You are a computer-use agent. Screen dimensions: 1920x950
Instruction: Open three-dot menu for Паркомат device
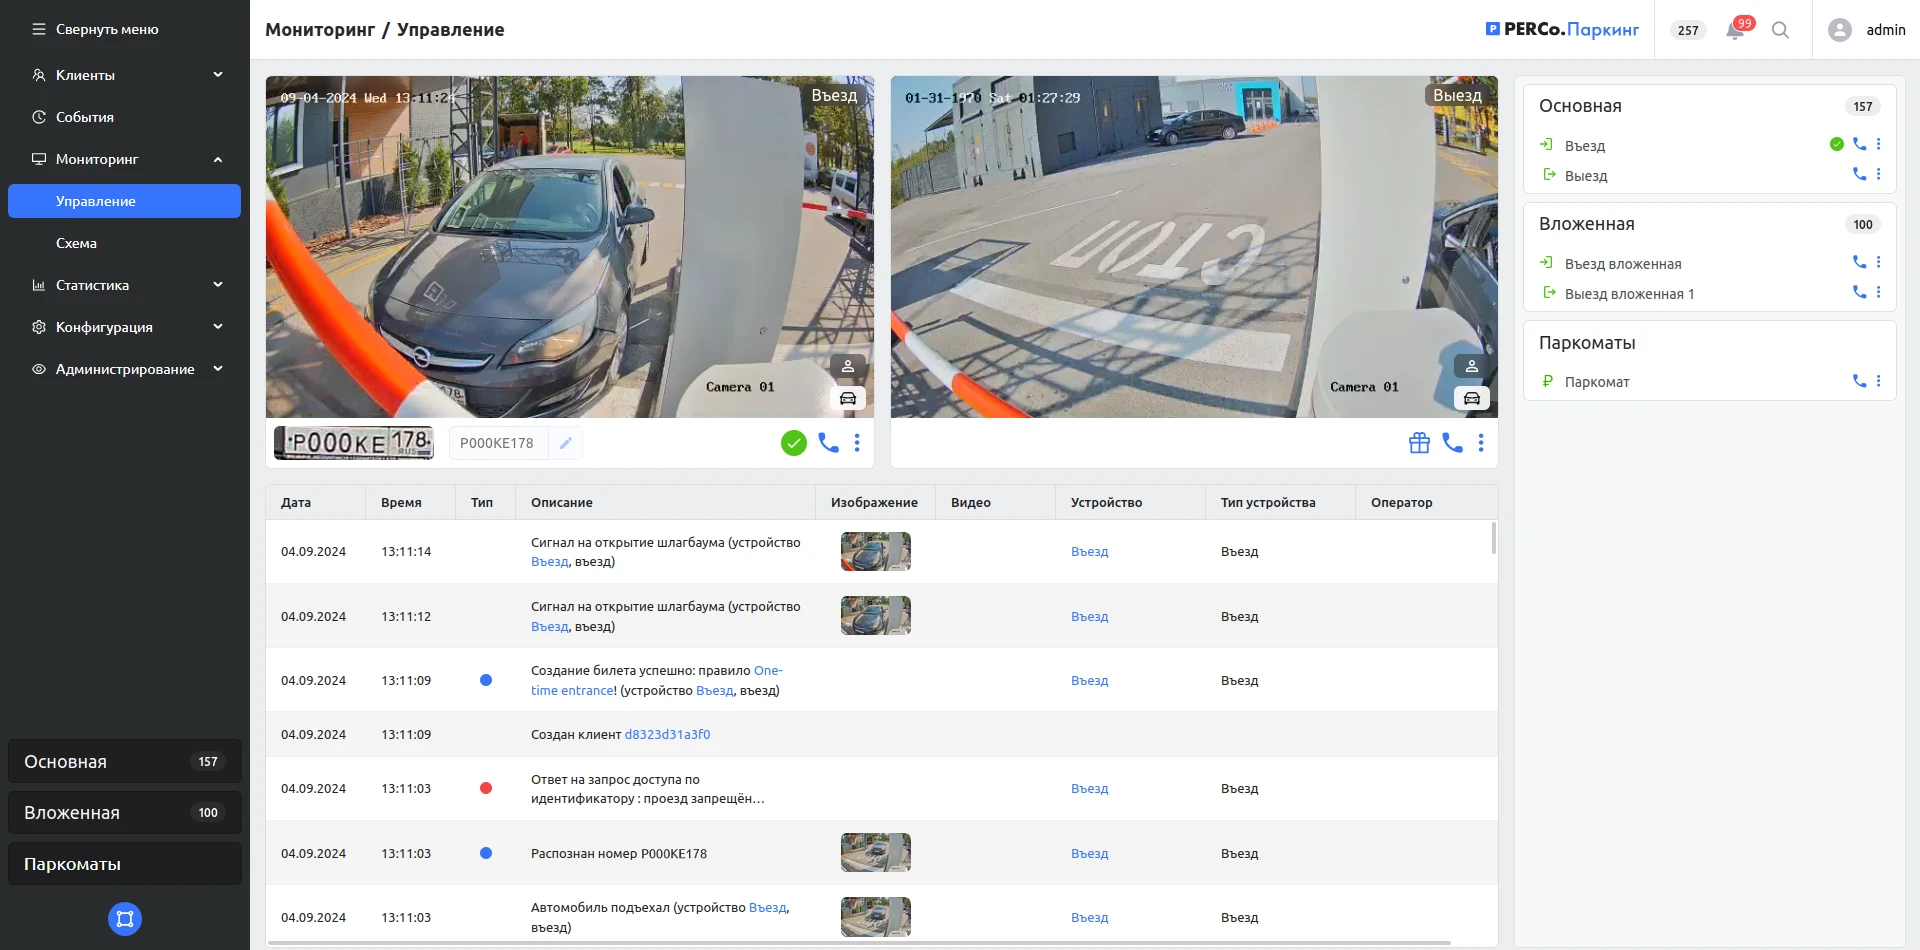point(1878,381)
